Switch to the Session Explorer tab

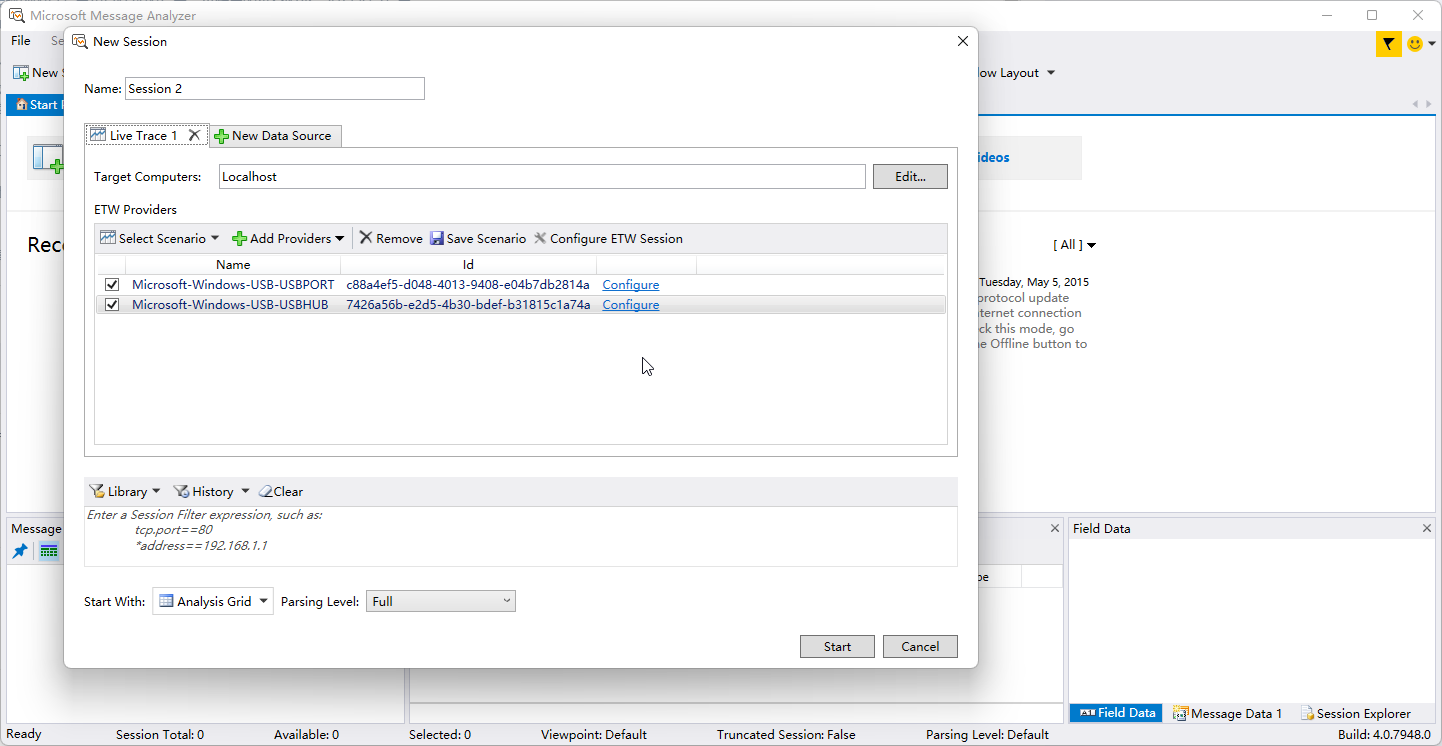(1355, 713)
